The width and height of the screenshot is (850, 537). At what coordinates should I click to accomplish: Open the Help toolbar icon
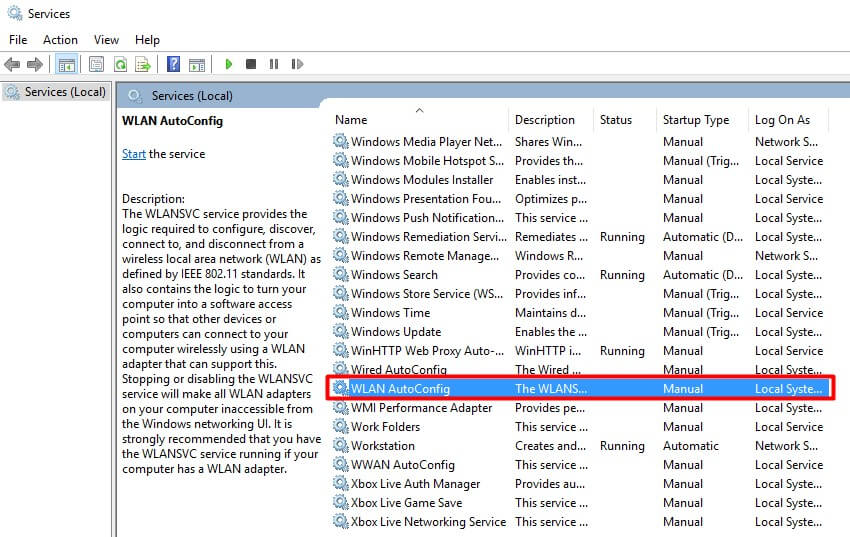173,64
